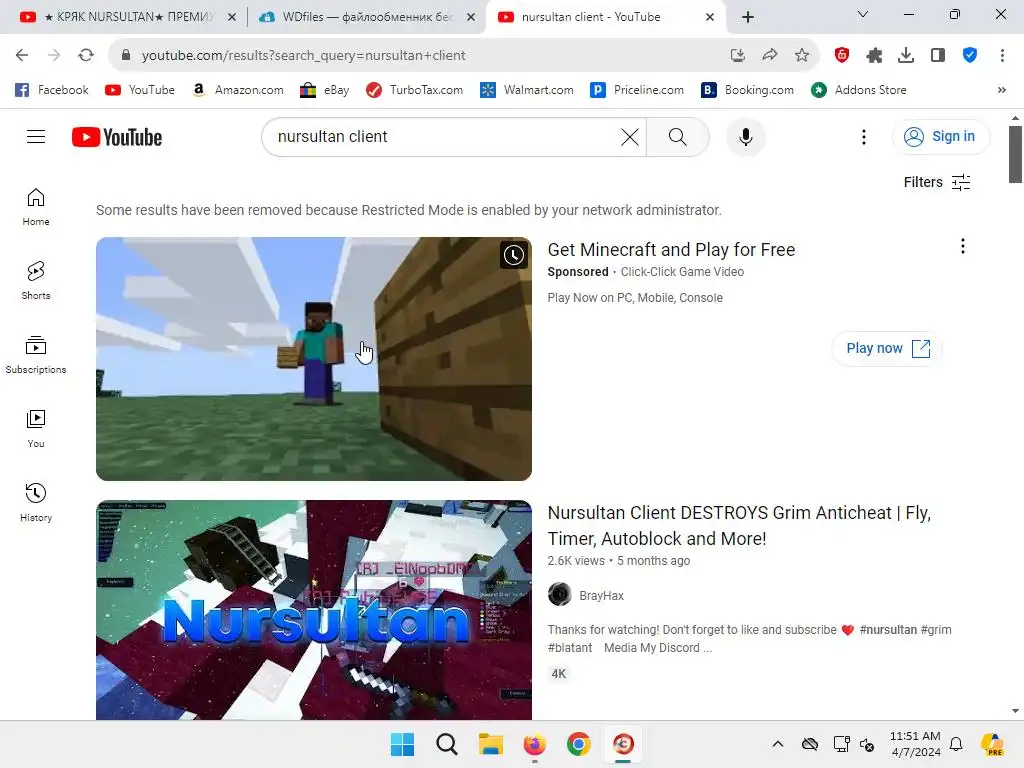The height and width of the screenshot is (768, 1024).
Task: Click the magnifier search button
Action: tap(677, 137)
